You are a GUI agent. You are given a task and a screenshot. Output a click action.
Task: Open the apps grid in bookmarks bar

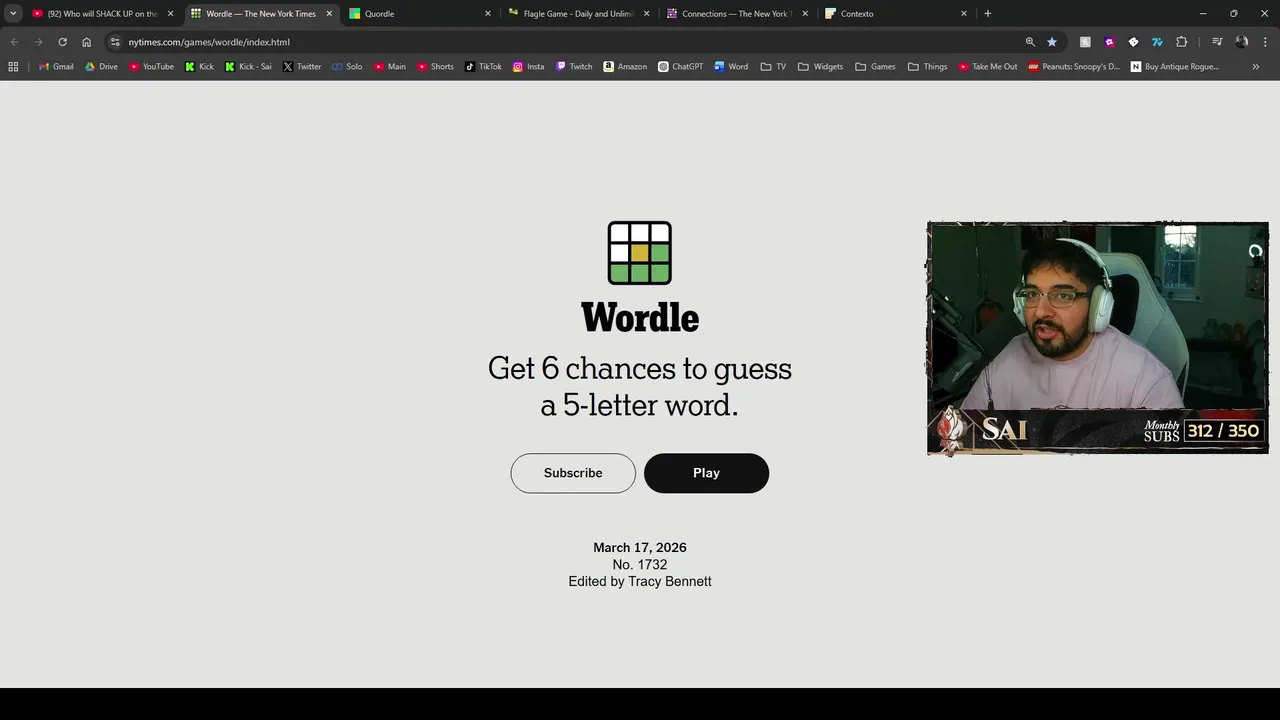point(13,67)
